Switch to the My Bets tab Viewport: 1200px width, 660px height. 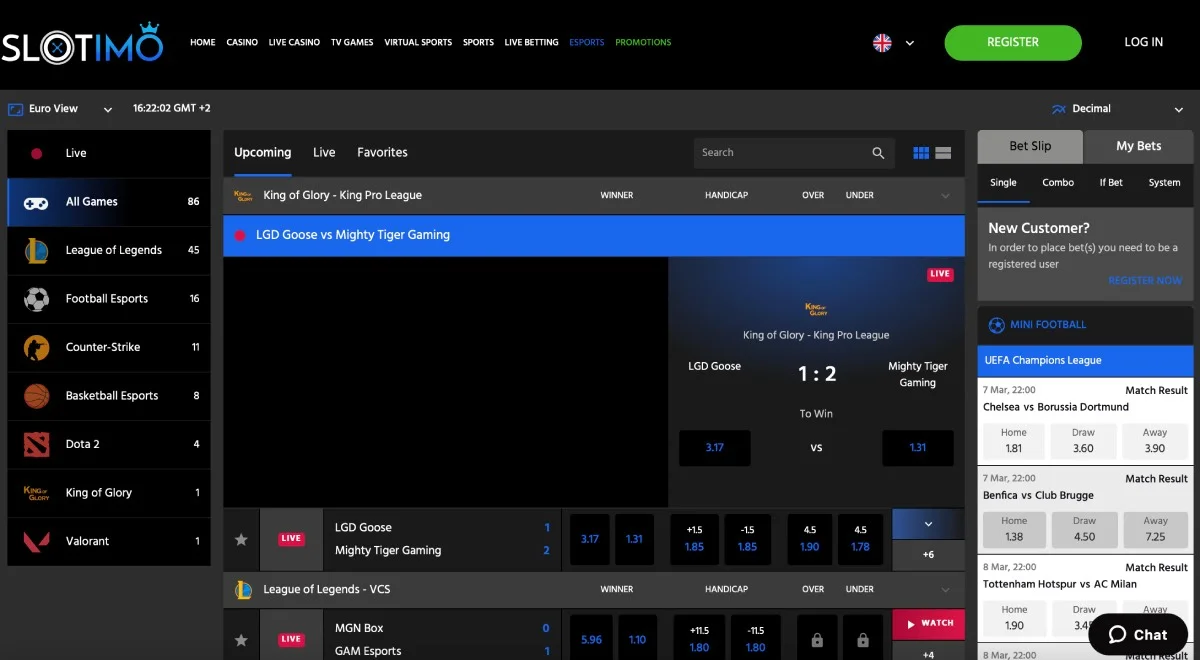(1139, 146)
